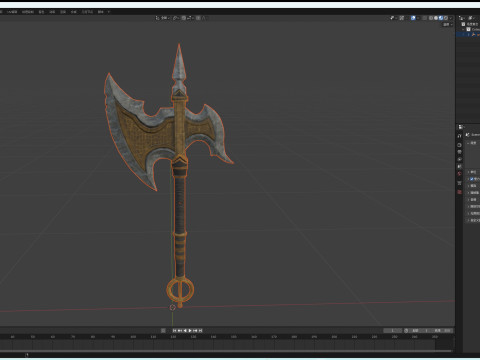Toggle X-ray mode in viewport header
This screenshot has height=360, width=480.
424,18
